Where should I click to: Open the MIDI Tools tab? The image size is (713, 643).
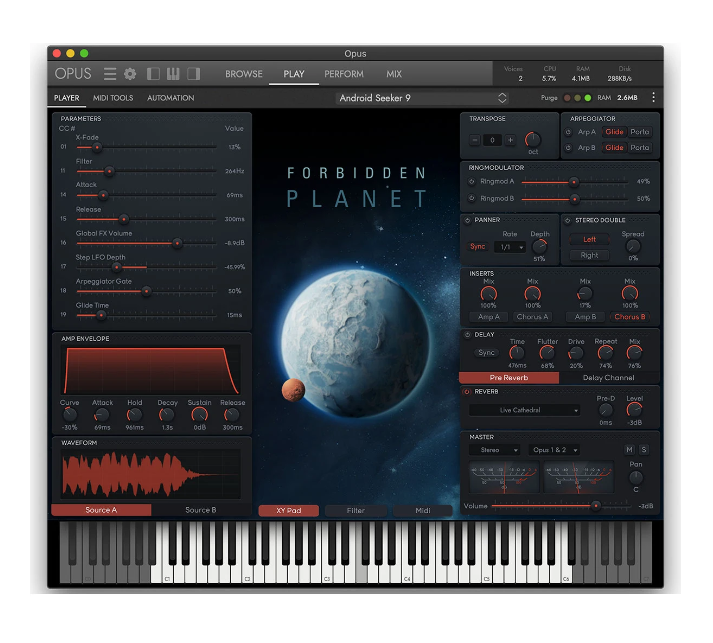click(x=113, y=98)
